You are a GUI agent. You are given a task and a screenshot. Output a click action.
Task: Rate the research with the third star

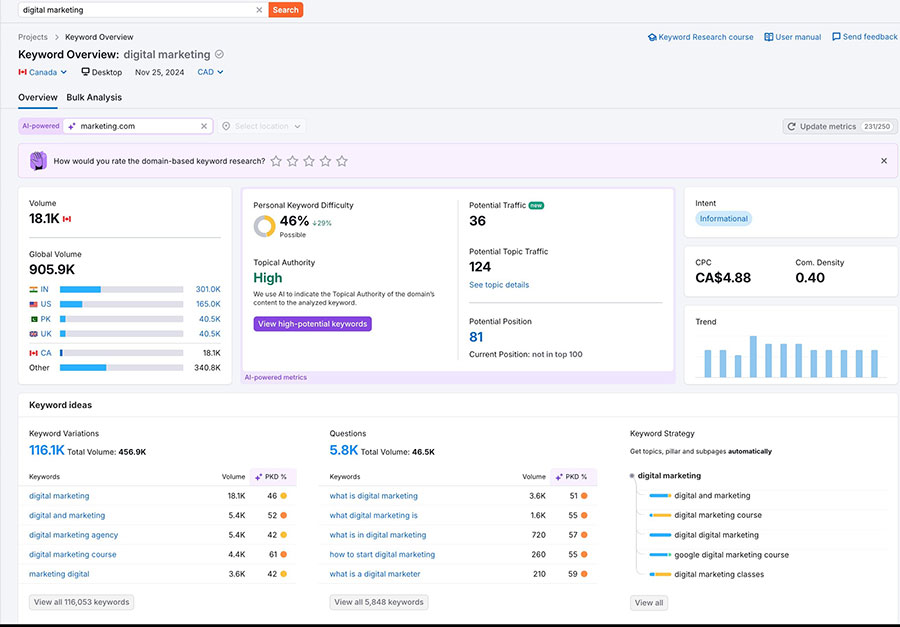pos(309,161)
